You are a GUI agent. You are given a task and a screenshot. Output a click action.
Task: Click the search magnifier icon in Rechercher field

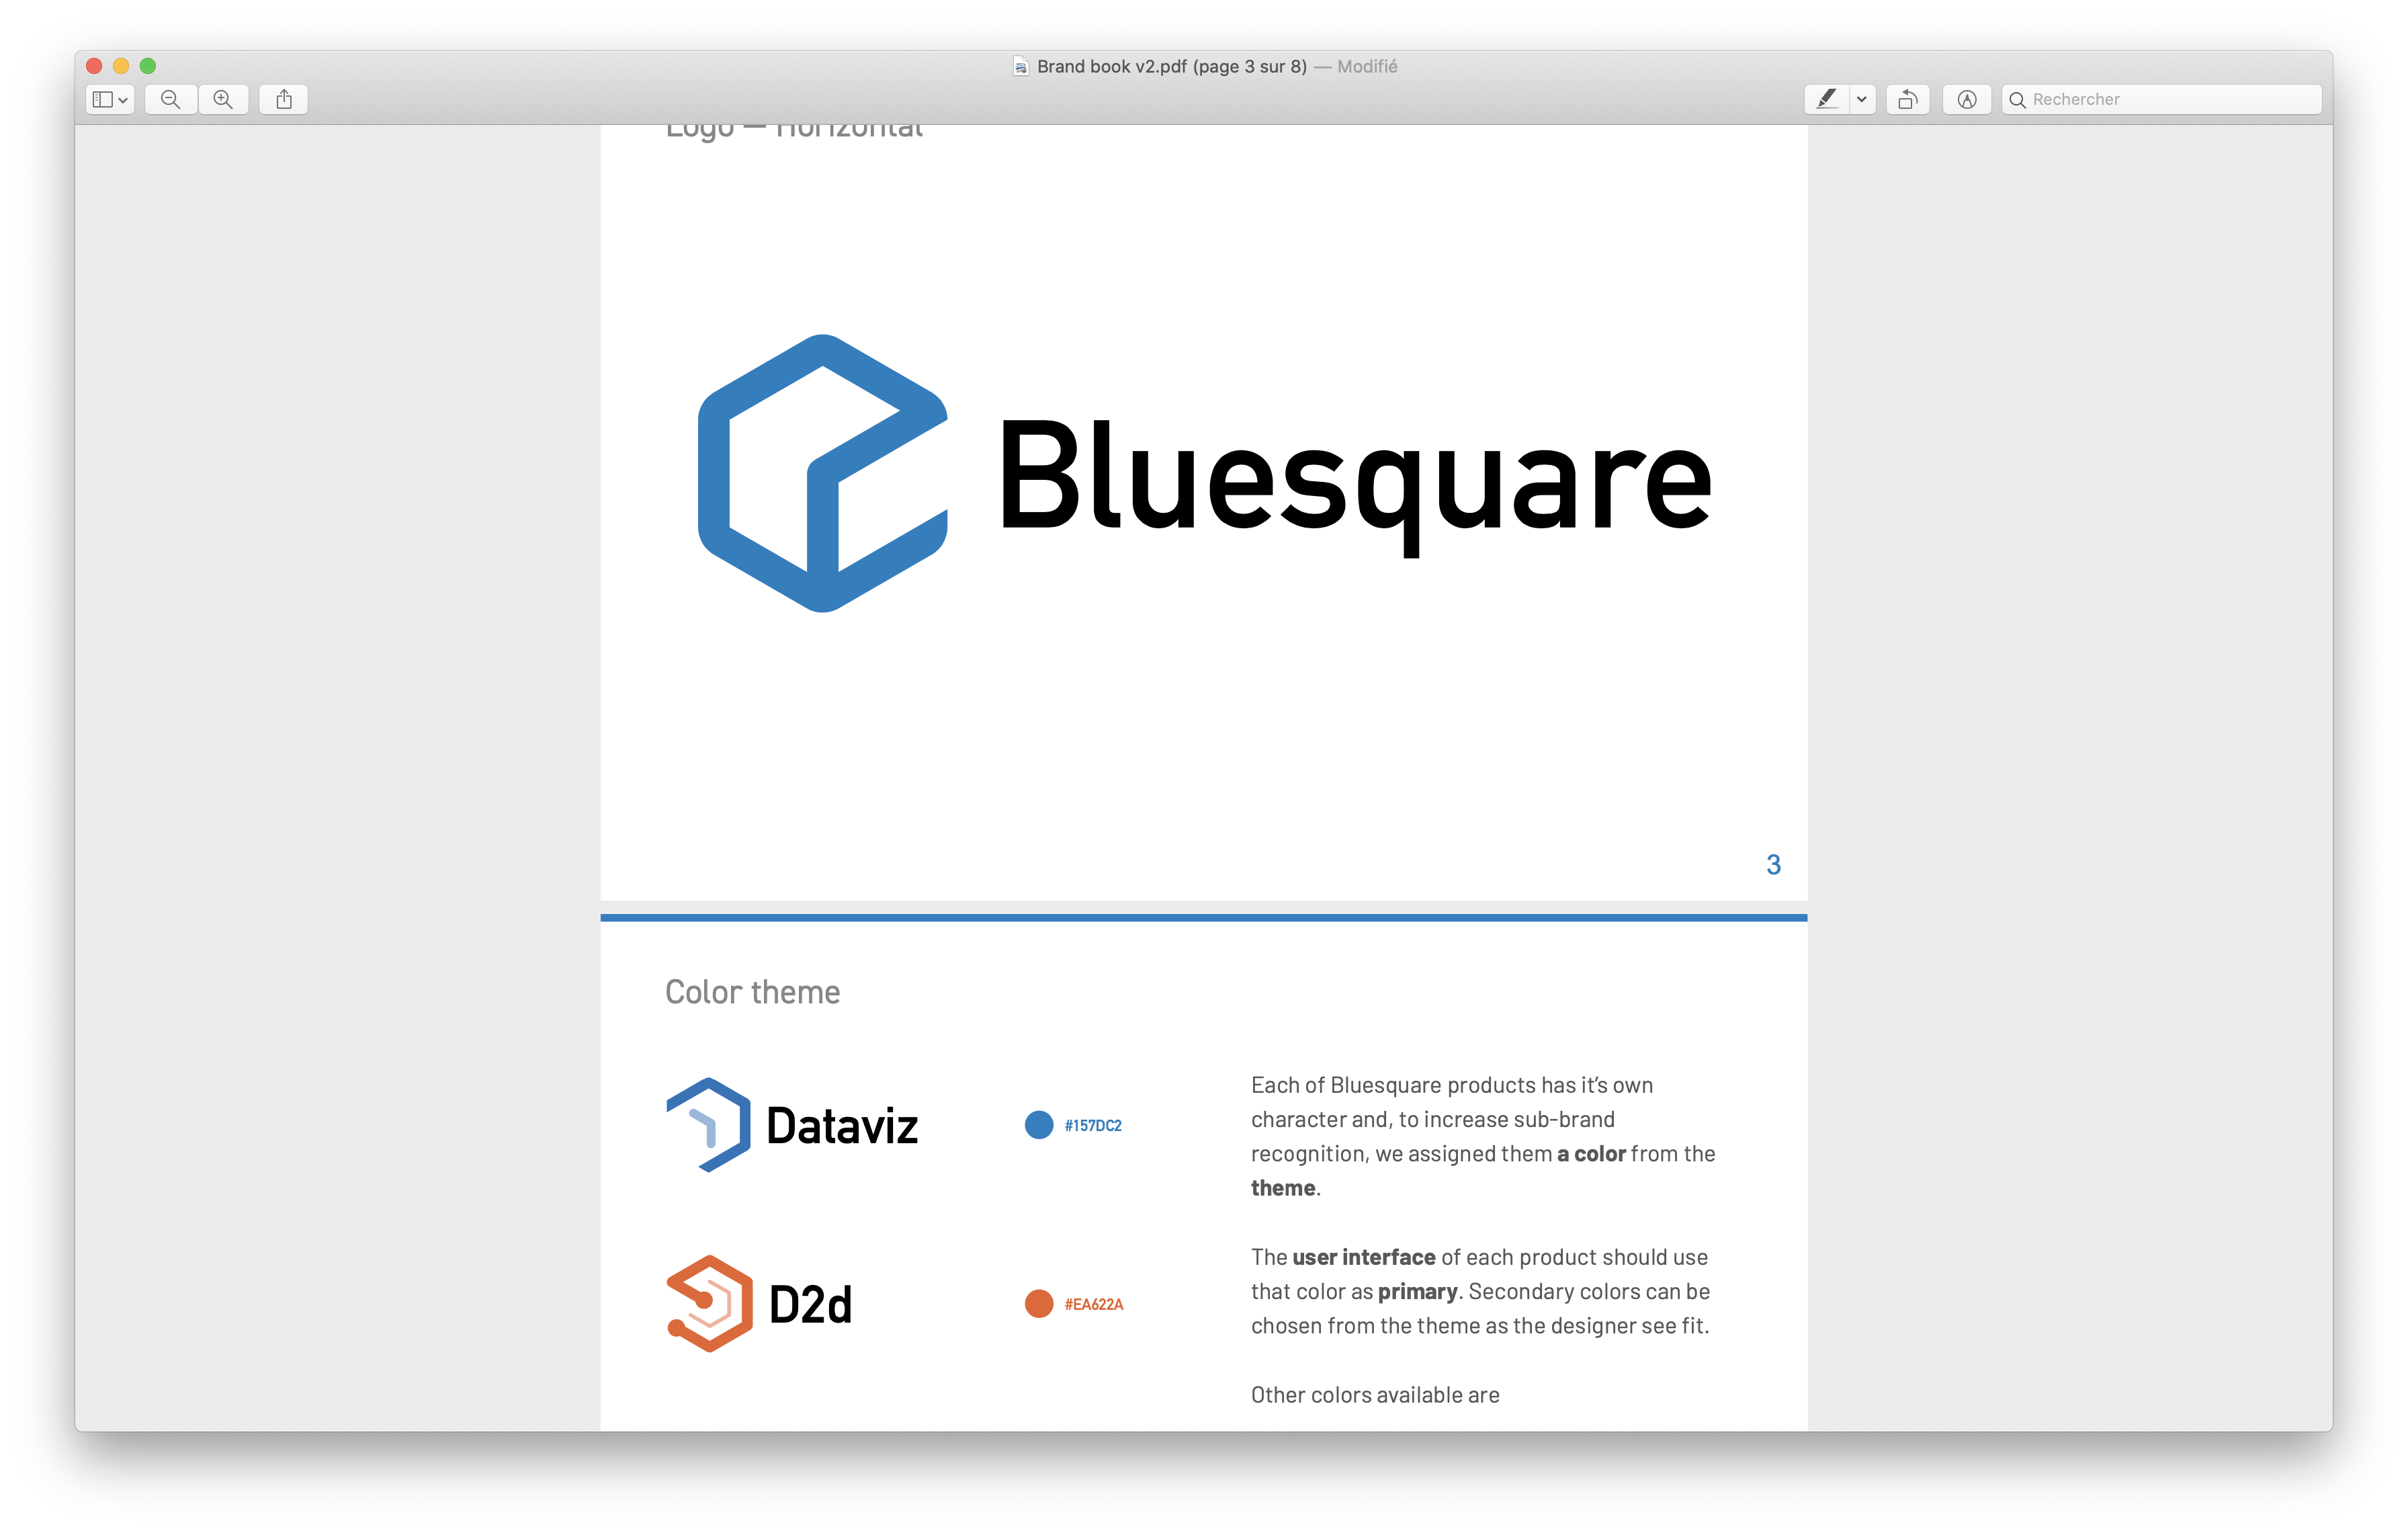coord(2018,99)
